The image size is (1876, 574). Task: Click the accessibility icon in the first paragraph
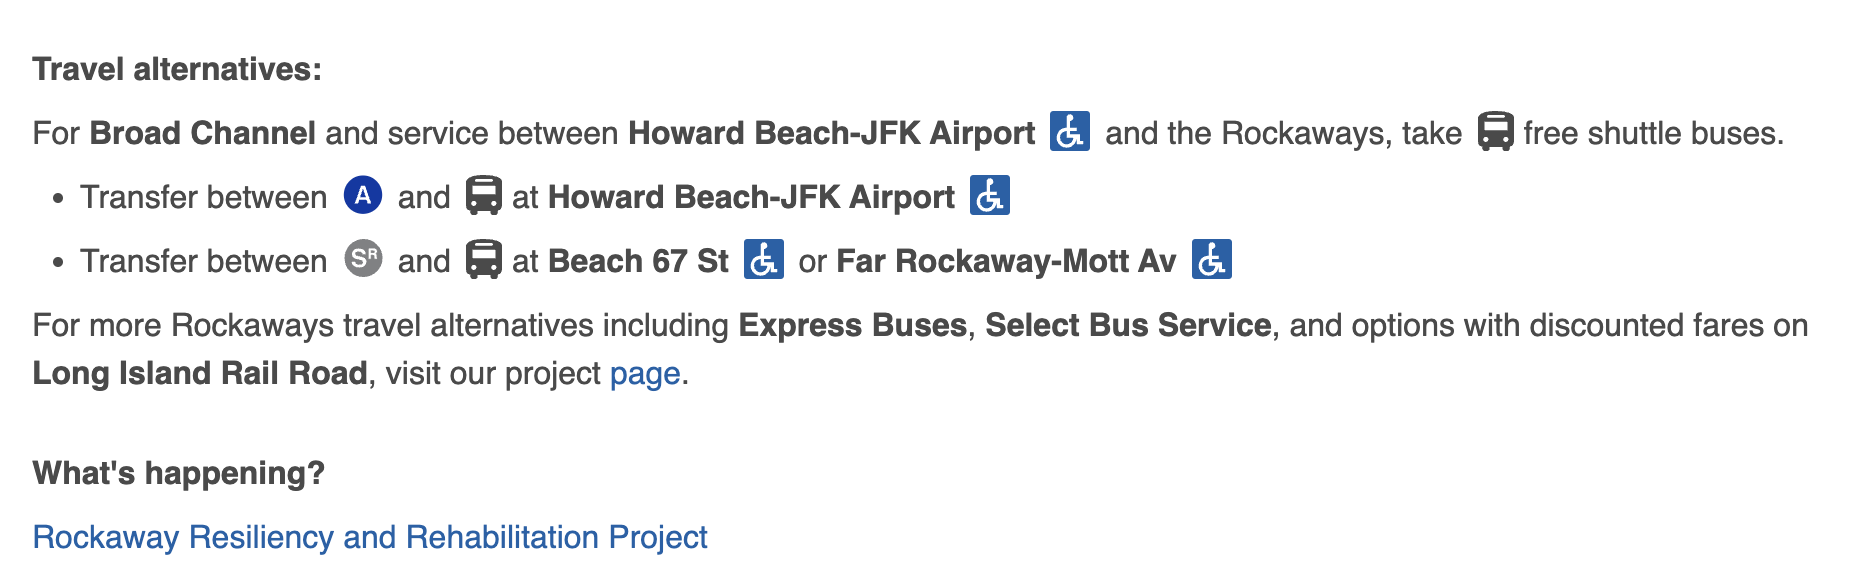coord(1069,132)
